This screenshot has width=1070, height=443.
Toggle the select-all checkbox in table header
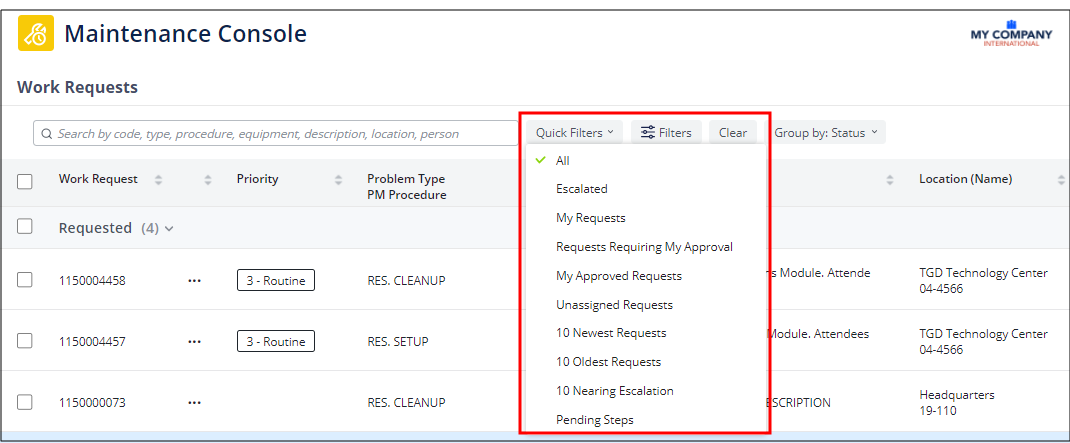25,181
